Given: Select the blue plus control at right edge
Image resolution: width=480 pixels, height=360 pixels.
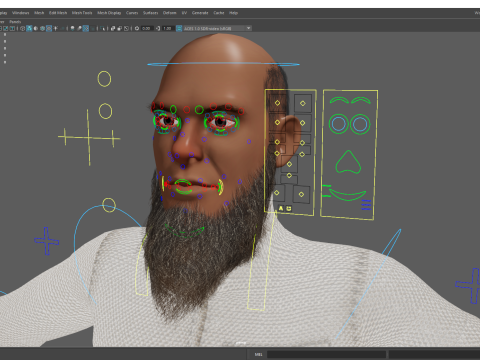Looking at the screenshot, I should click(x=469, y=286).
